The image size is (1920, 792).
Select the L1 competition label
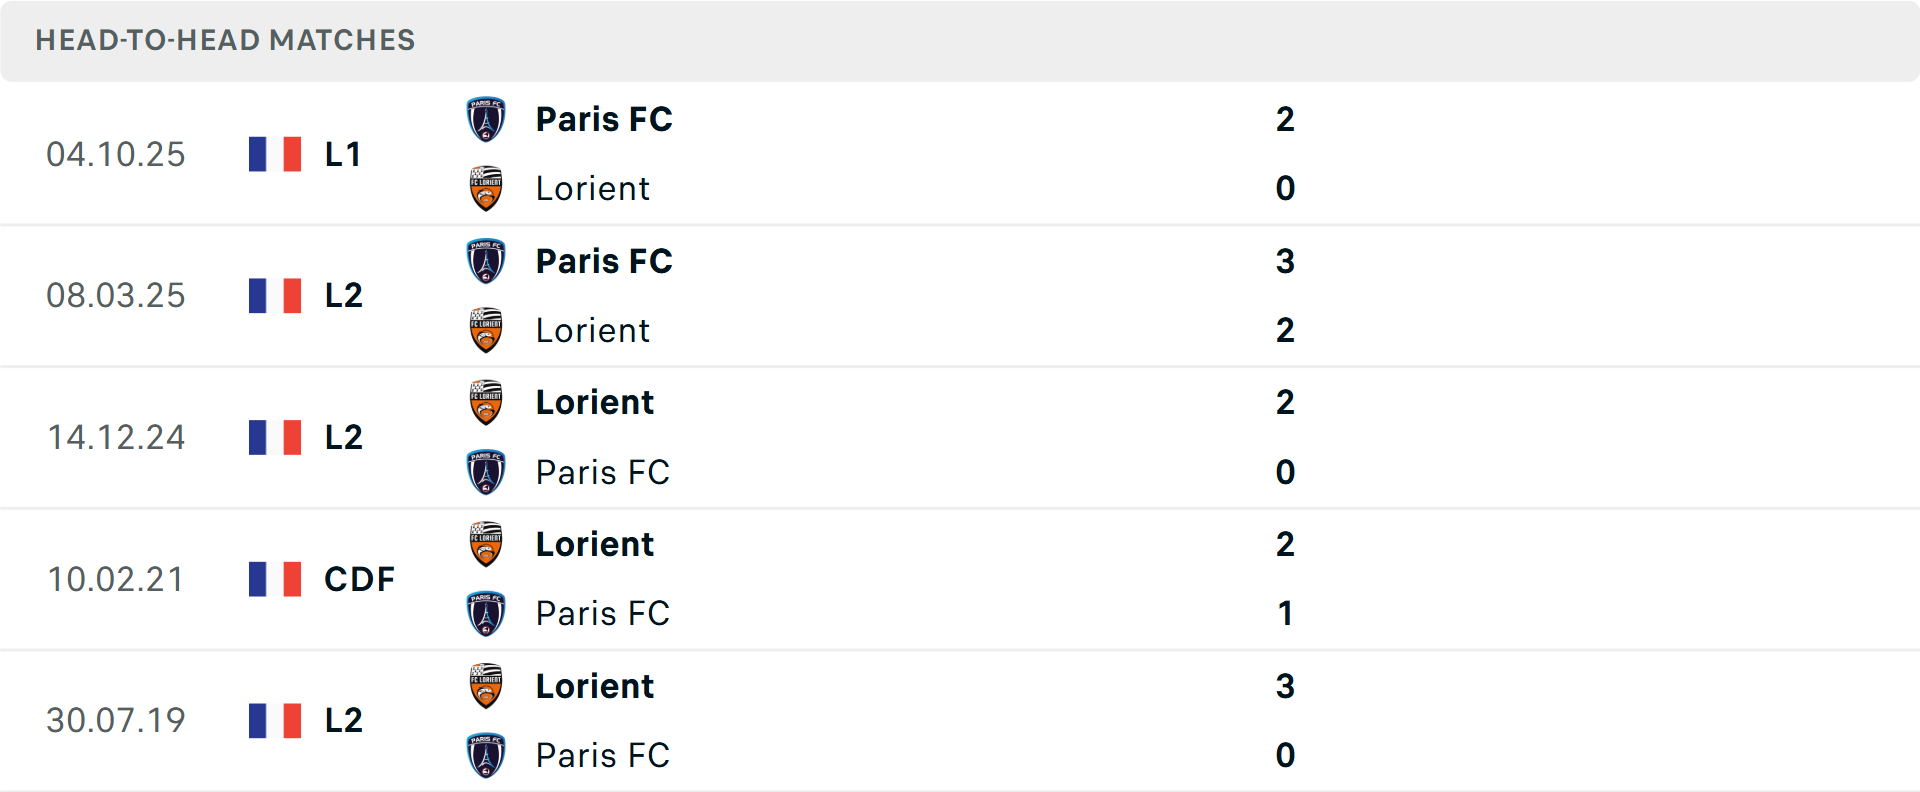341,154
